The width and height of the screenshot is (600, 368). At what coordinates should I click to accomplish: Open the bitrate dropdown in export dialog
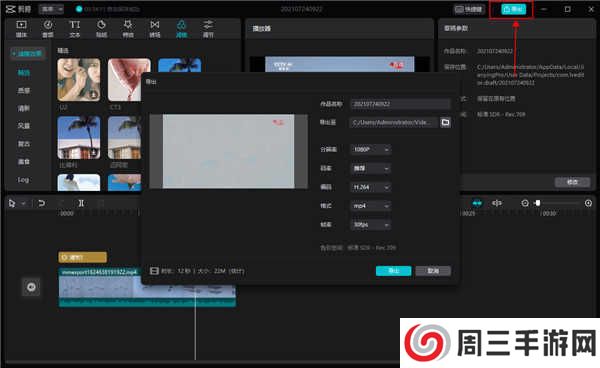[x=370, y=168]
